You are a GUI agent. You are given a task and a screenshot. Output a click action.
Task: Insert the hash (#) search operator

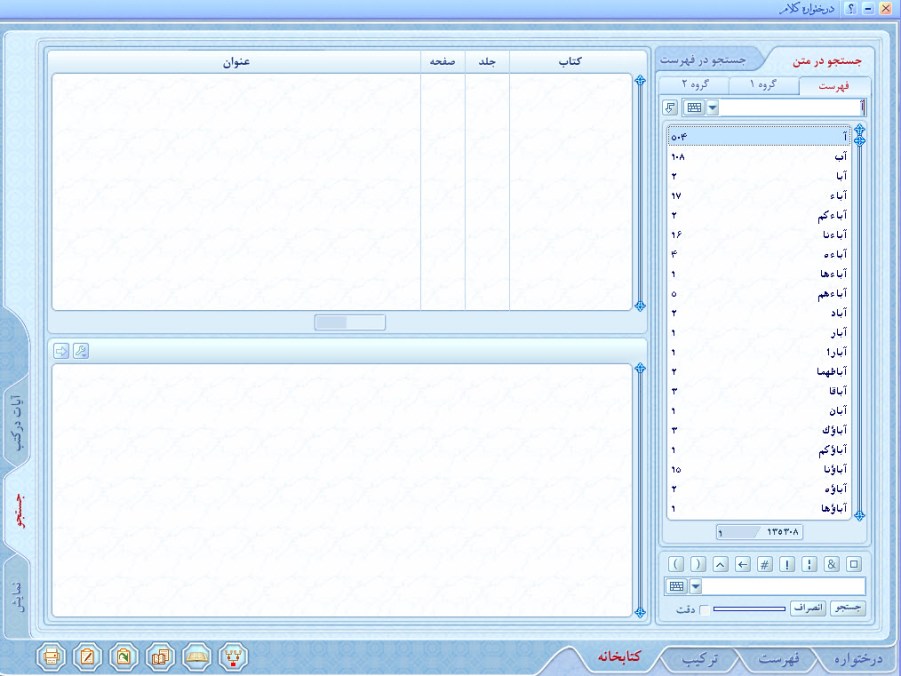pyautogui.click(x=765, y=564)
